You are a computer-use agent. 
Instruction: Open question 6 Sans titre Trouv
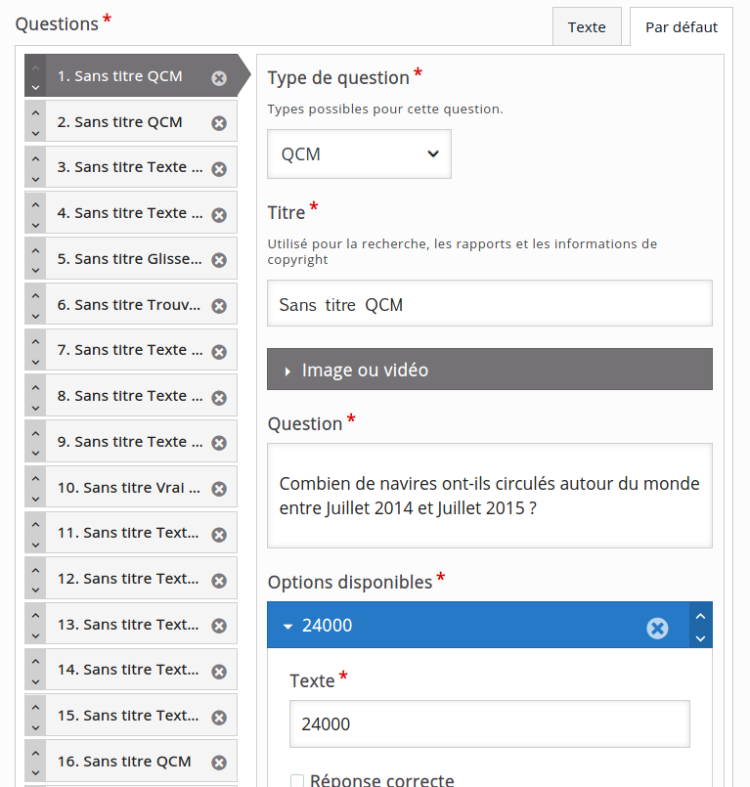(129, 304)
